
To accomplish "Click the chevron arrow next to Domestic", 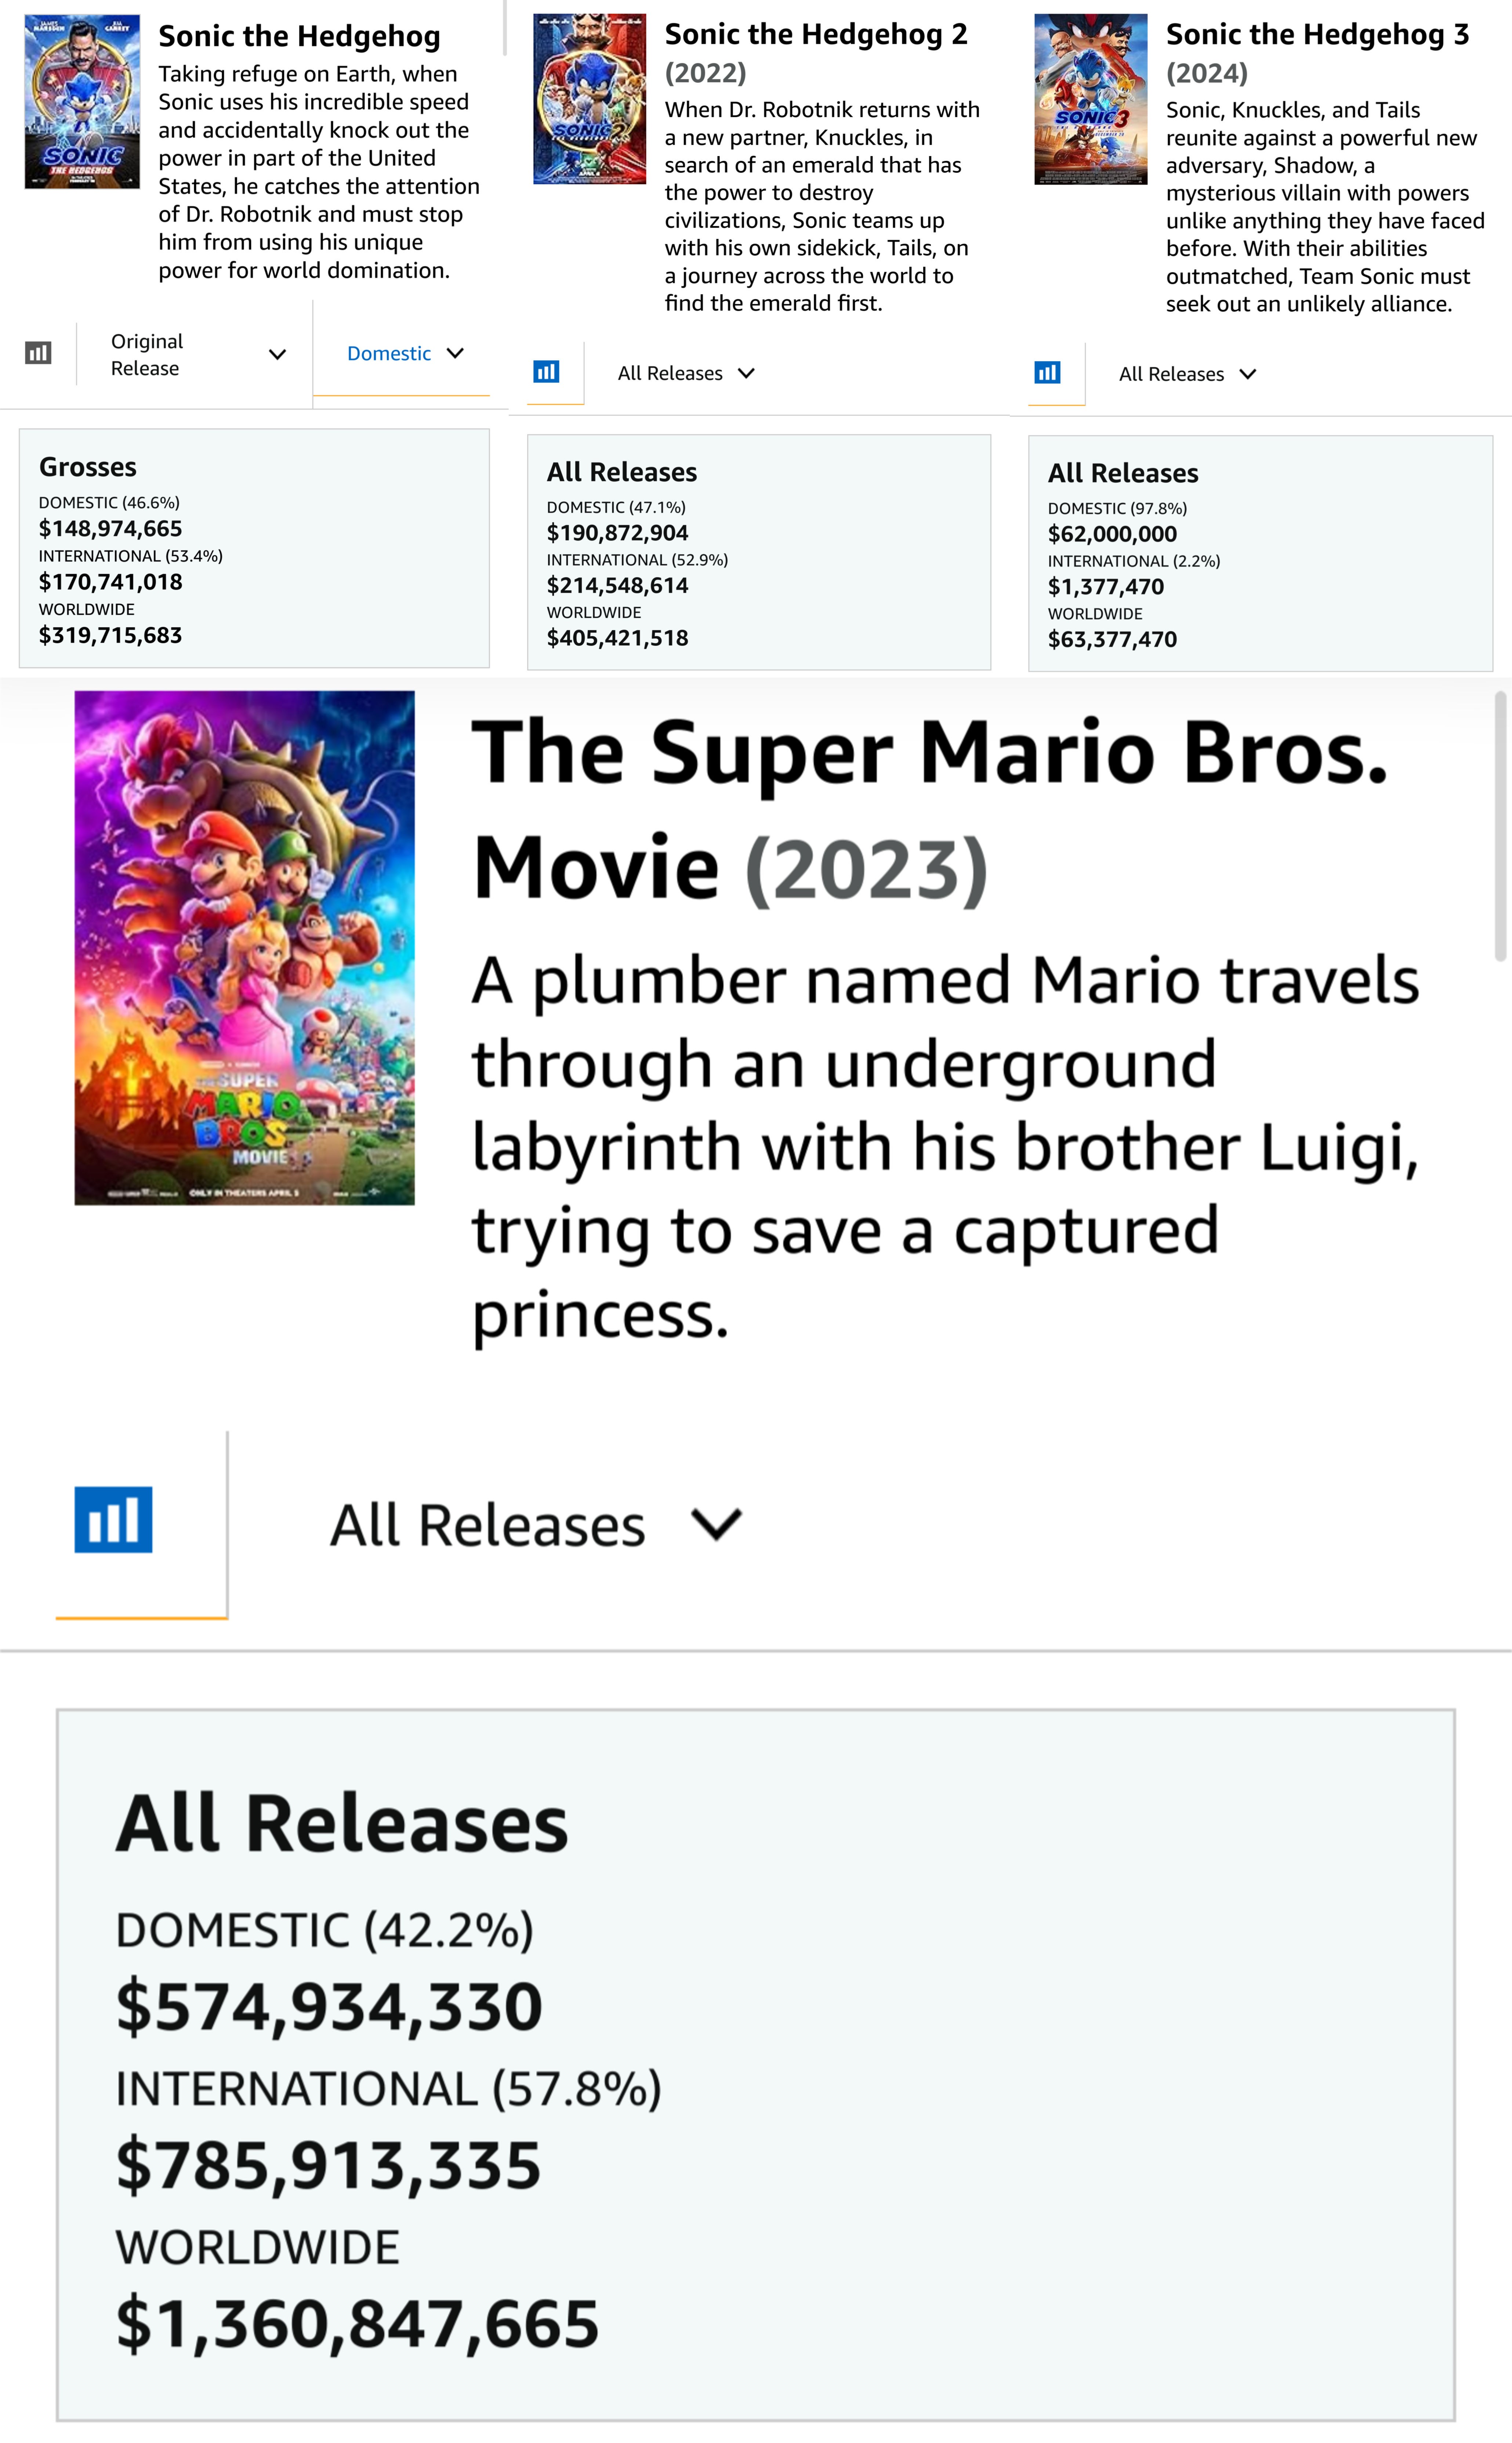I will 455,353.
